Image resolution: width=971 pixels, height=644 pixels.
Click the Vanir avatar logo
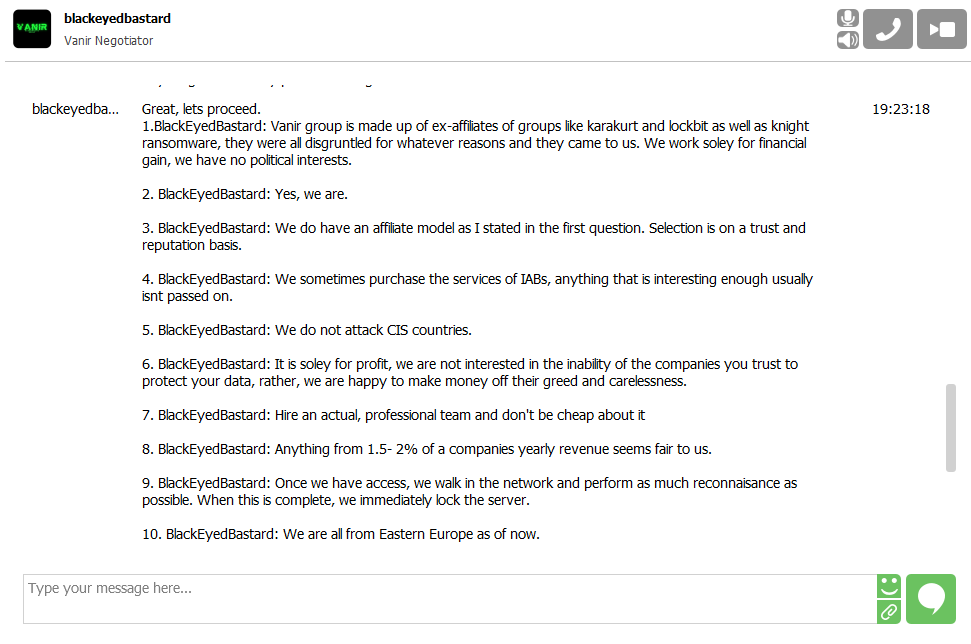tap(32, 29)
